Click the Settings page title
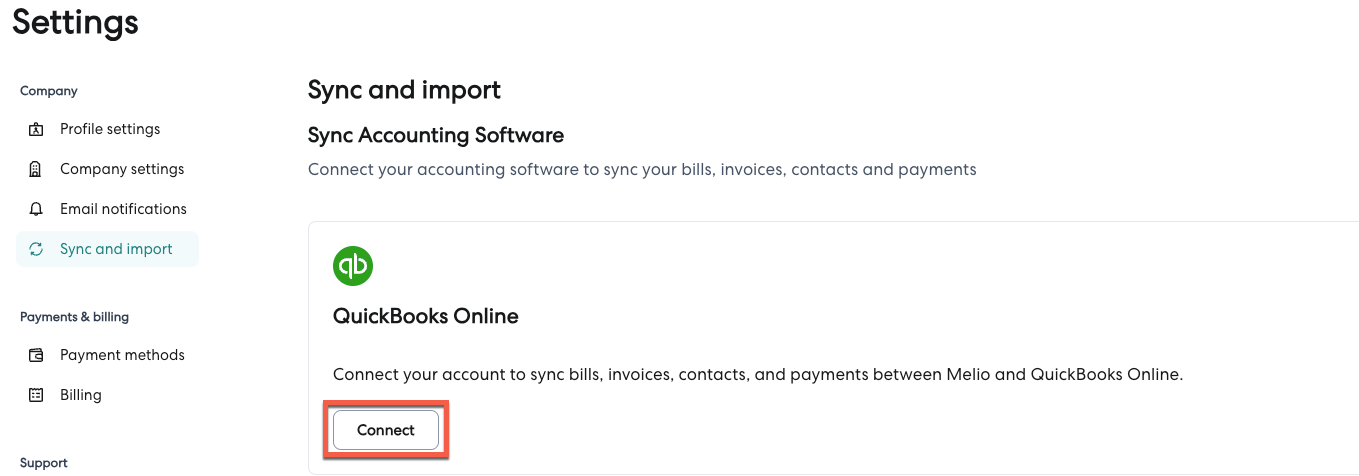 (x=75, y=22)
